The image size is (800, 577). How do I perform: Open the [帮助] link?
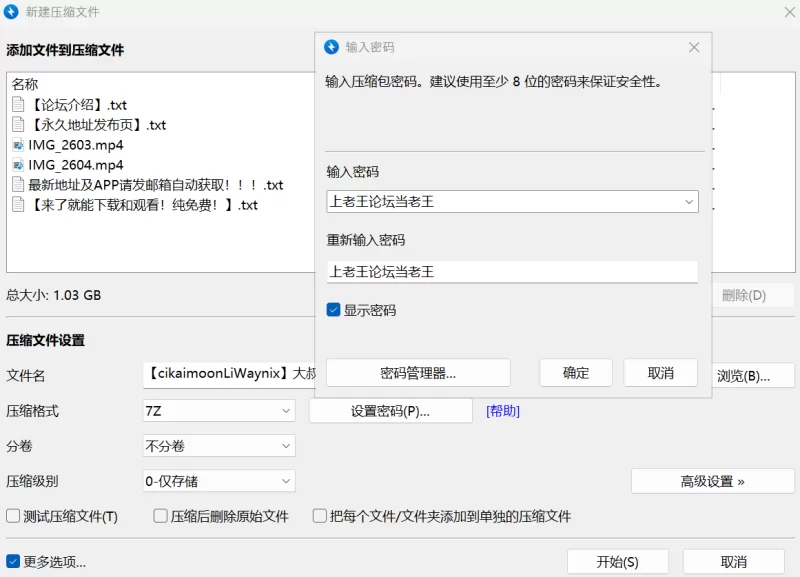503,411
